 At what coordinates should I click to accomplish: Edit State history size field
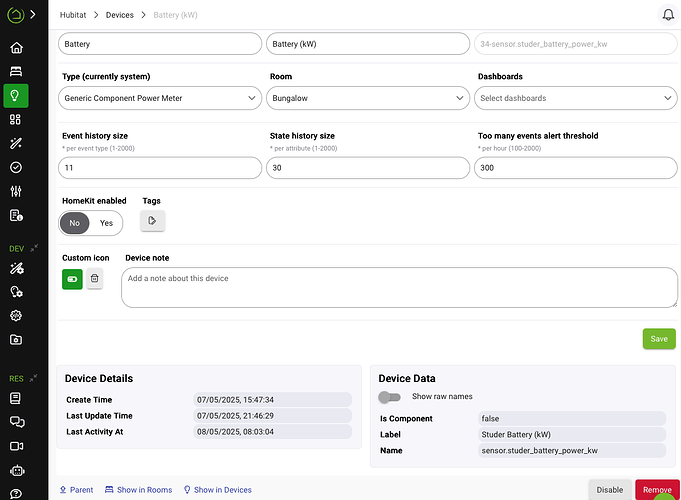pos(368,168)
